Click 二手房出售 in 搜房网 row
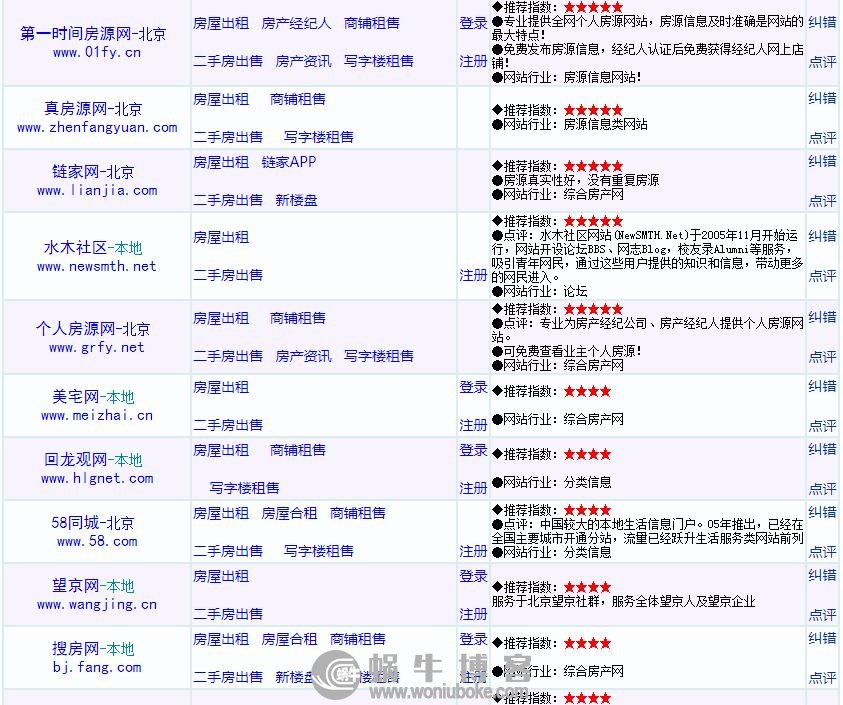This screenshot has width=843, height=705. point(228,677)
